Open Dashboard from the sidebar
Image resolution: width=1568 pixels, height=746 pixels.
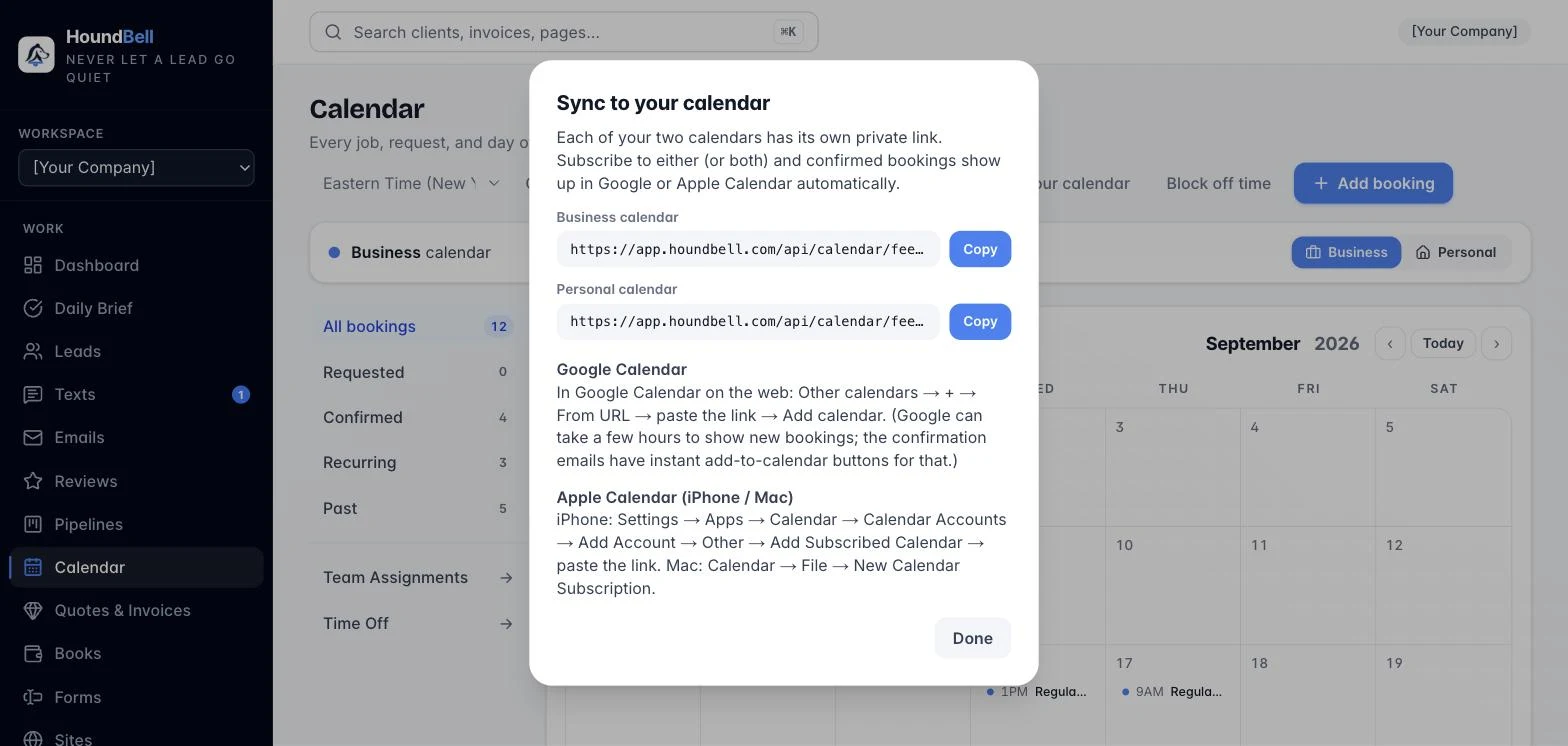coord(136,265)
